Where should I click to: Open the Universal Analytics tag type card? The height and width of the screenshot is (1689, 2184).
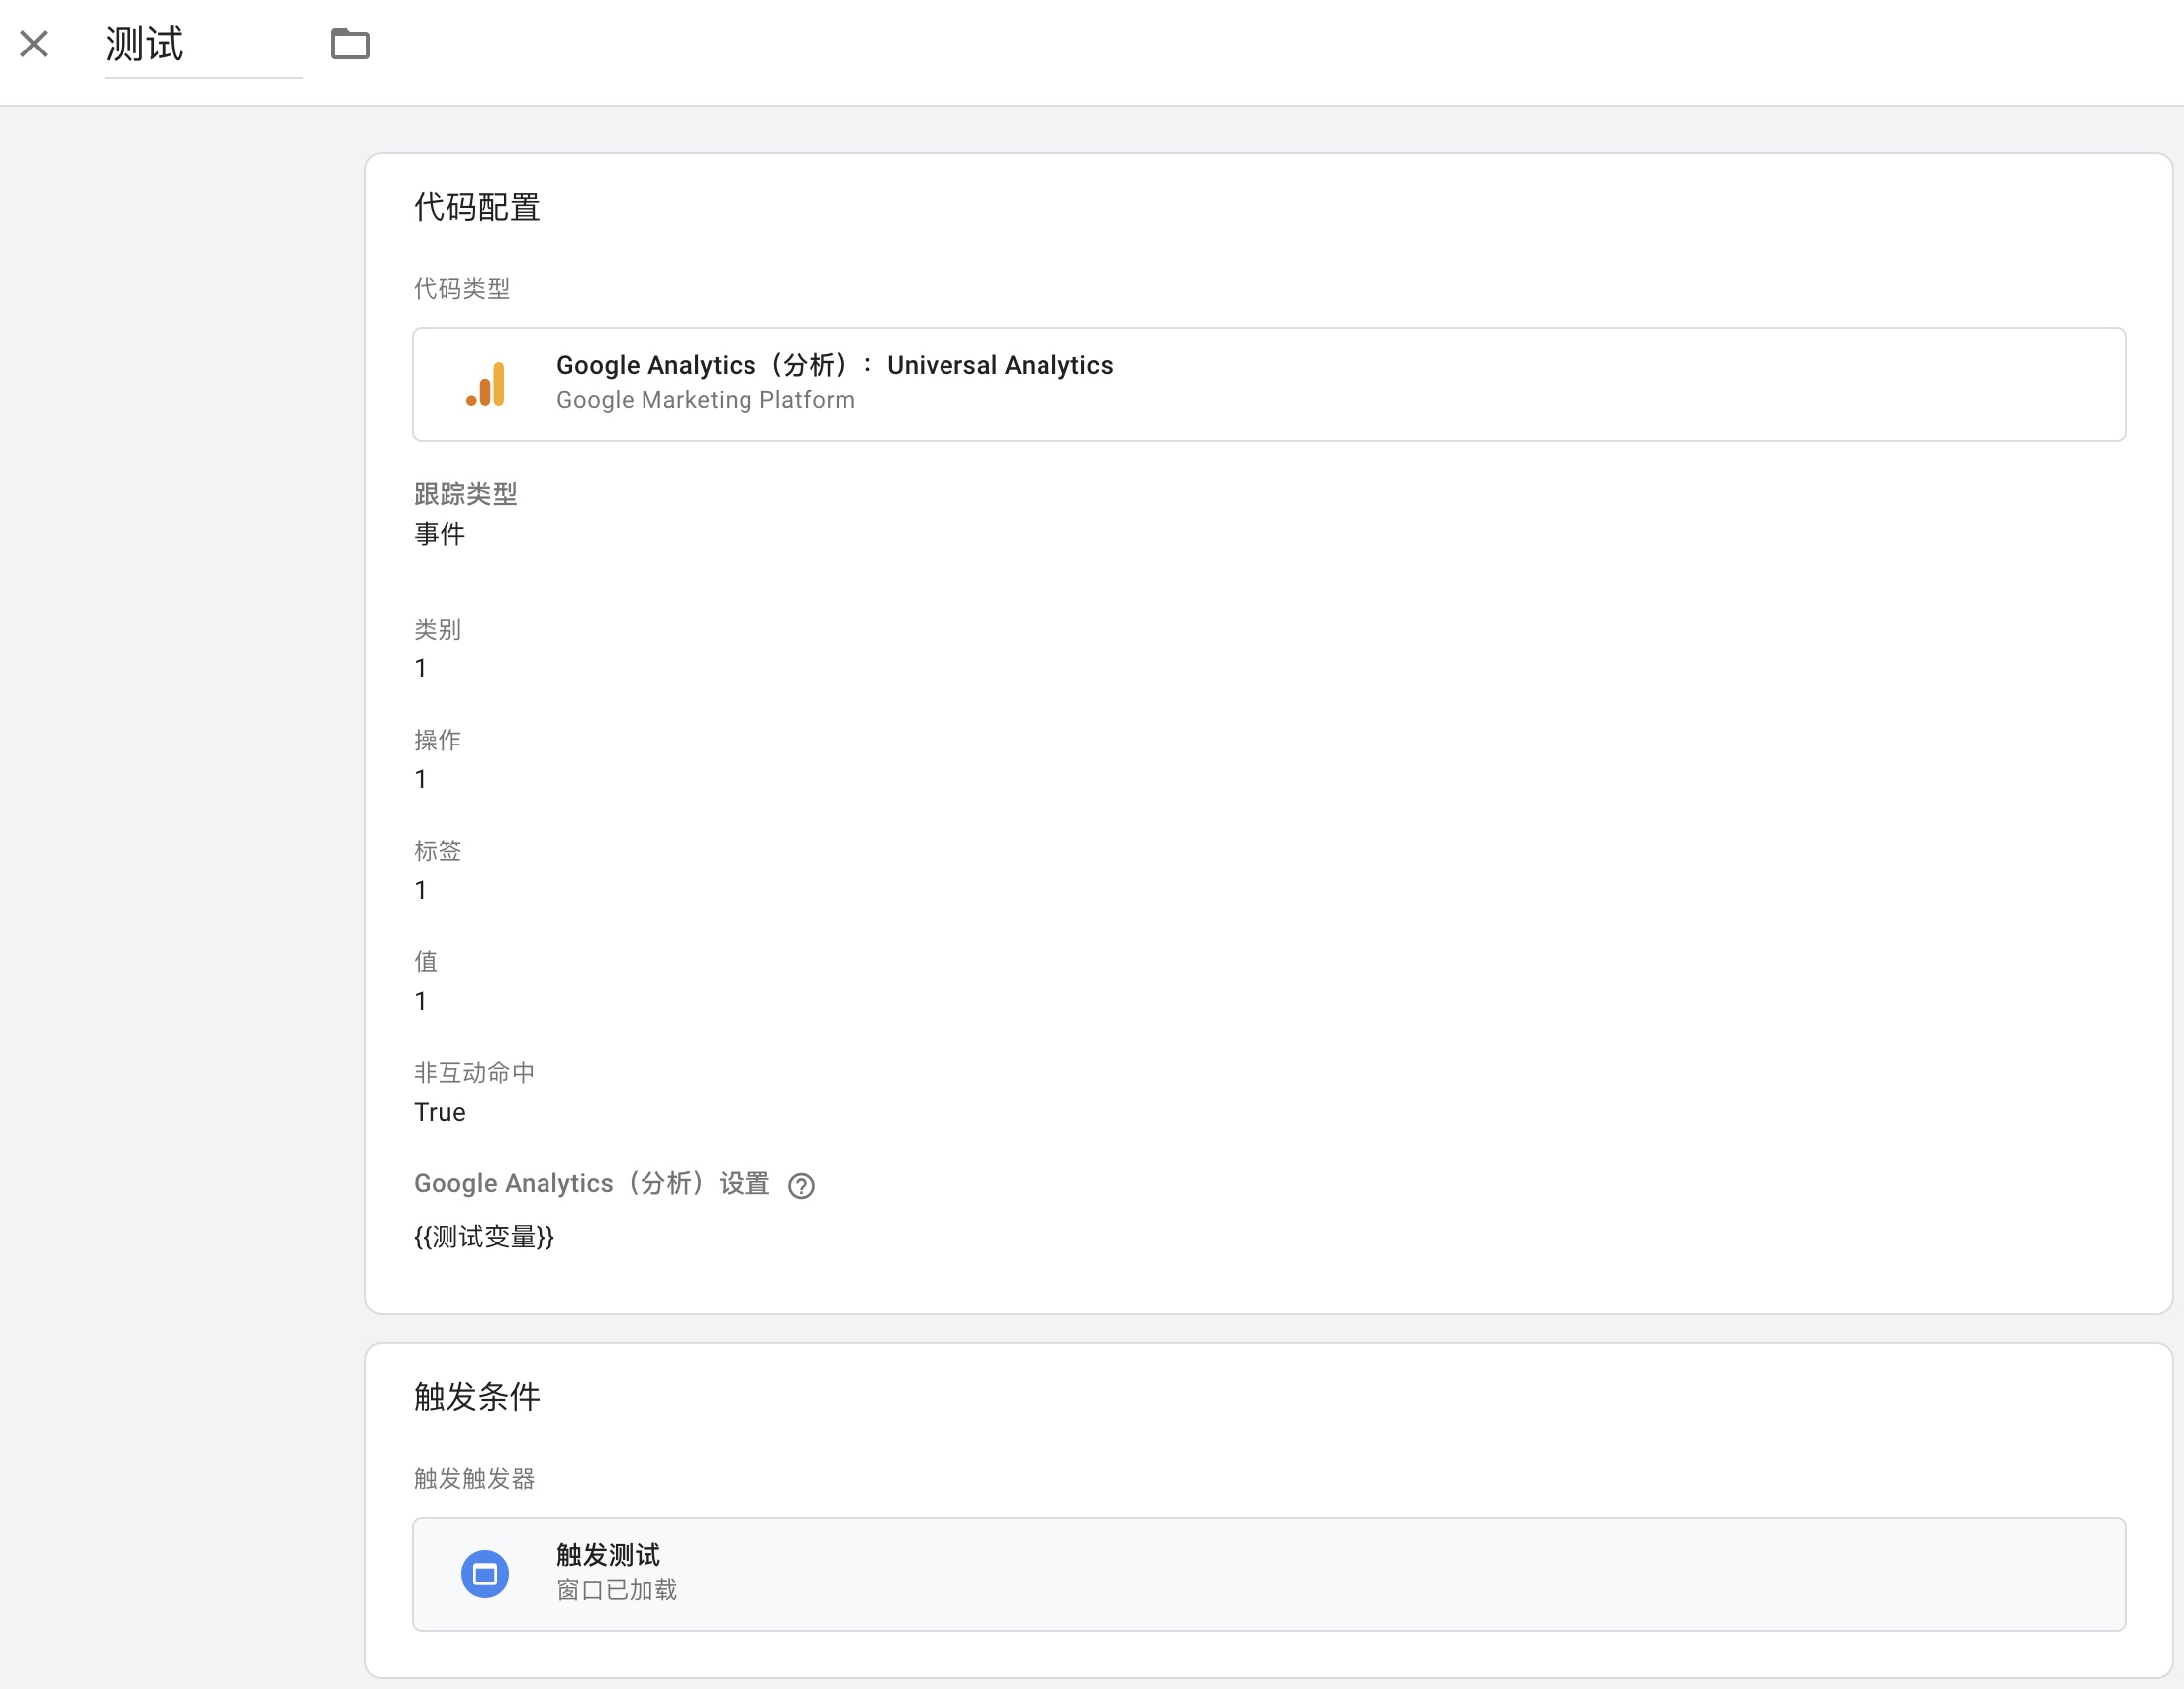coord(1268,384)
